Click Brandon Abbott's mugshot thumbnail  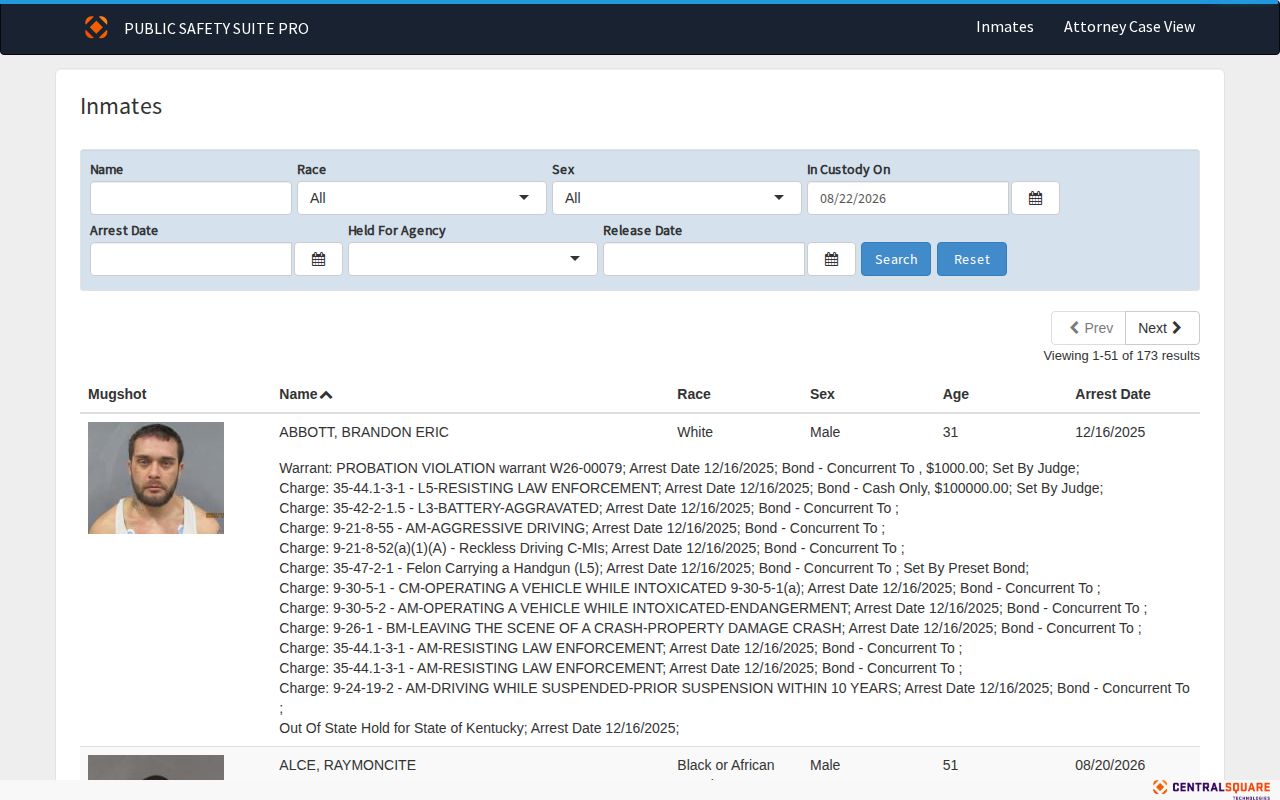[156, 478]
